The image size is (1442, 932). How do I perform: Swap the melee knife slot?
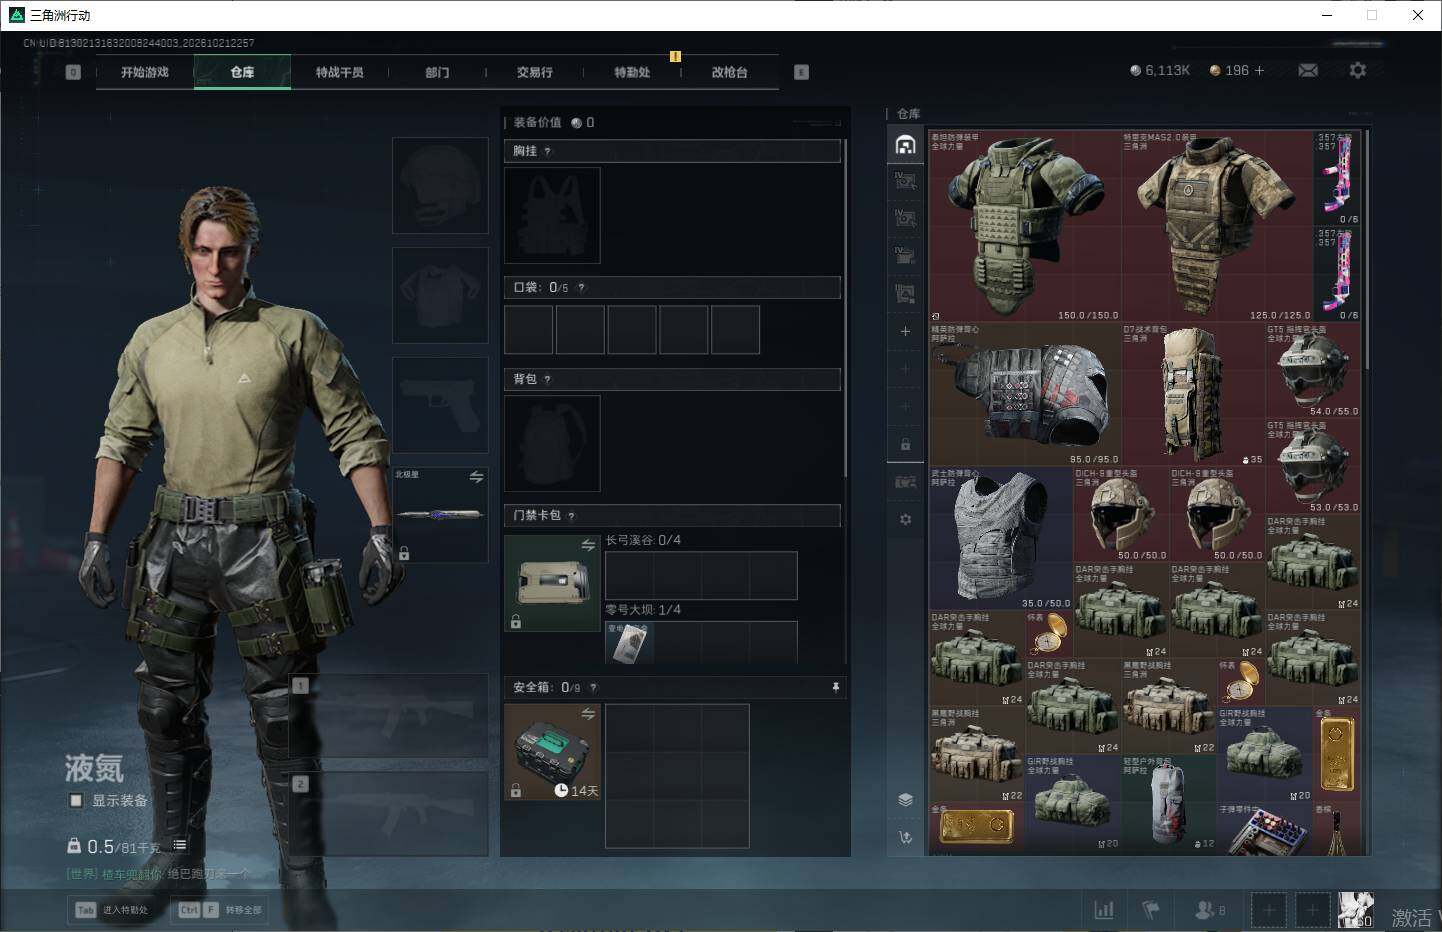pyautogui.click(x=476, y=477)
